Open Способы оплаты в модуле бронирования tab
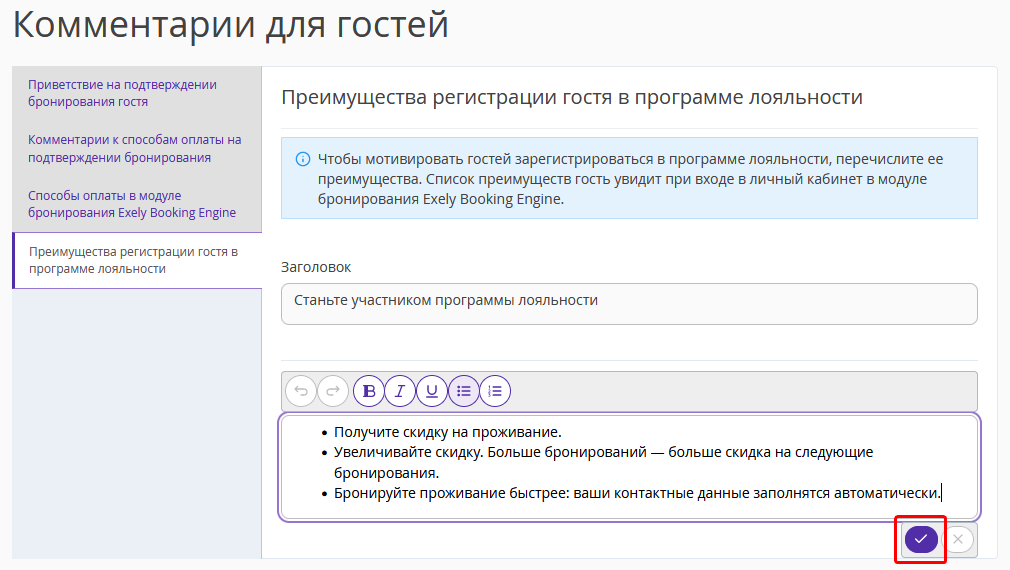Screen dimensions: 1010x570 [x=137, y=204]
